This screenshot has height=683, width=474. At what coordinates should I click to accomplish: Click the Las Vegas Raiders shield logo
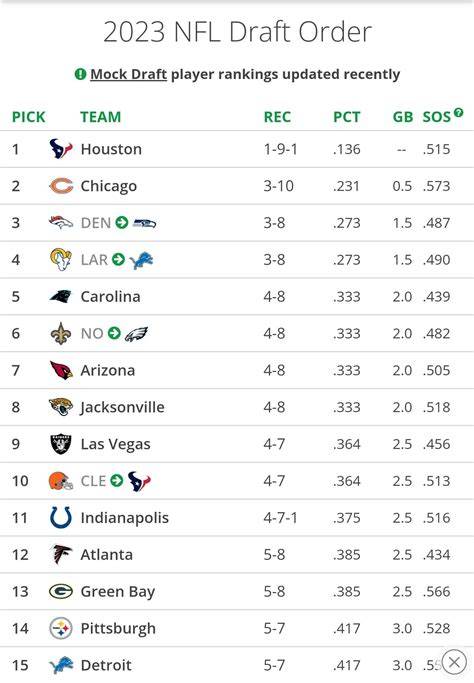point(61,444)
